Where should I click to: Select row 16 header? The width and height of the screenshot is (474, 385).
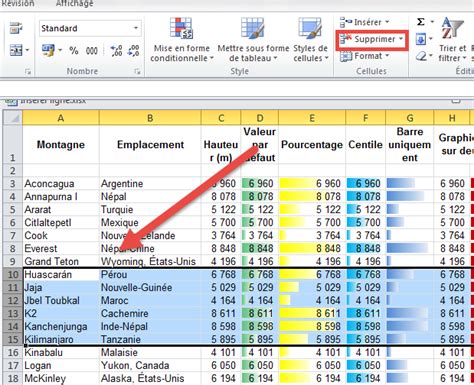point(13,353)
